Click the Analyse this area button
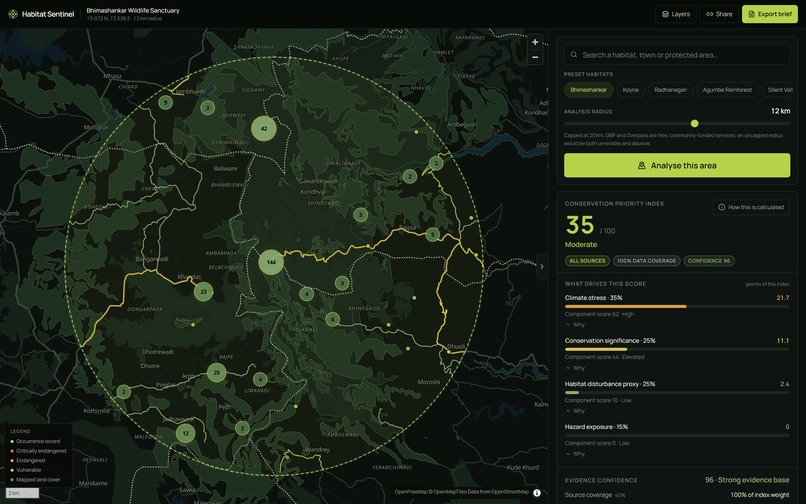Viewport: 806px width, 504px height. [x=677, y=165]
